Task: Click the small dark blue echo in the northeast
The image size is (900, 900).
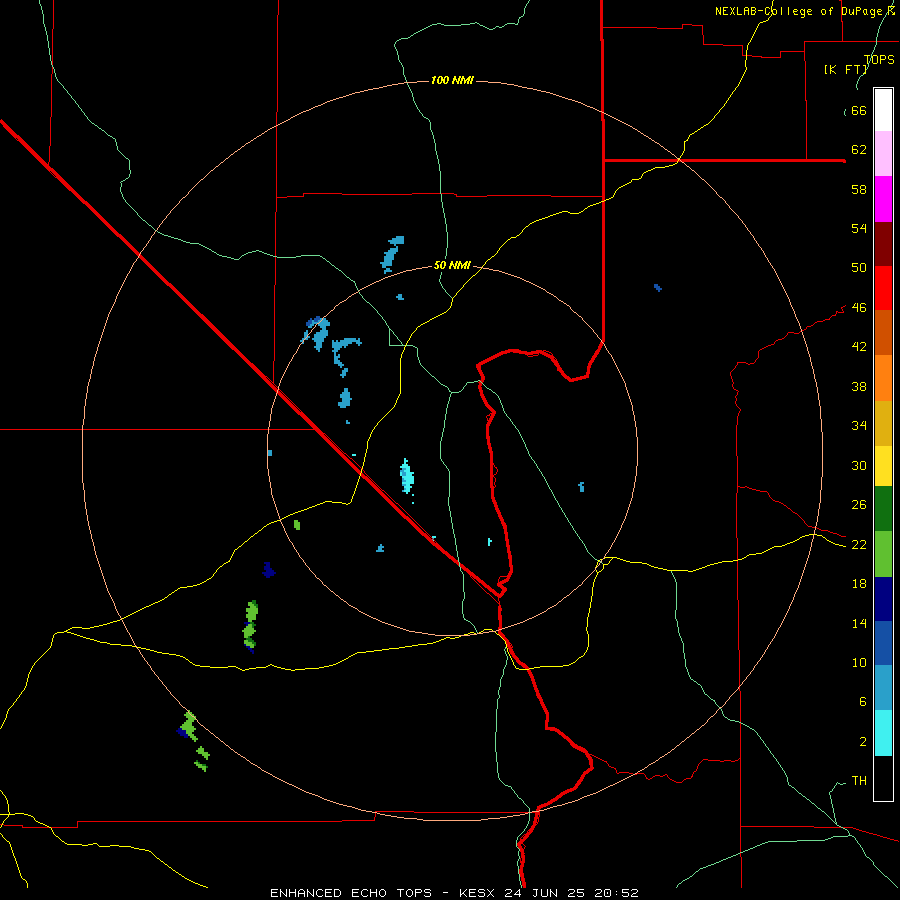Action: tap(658, 288)
